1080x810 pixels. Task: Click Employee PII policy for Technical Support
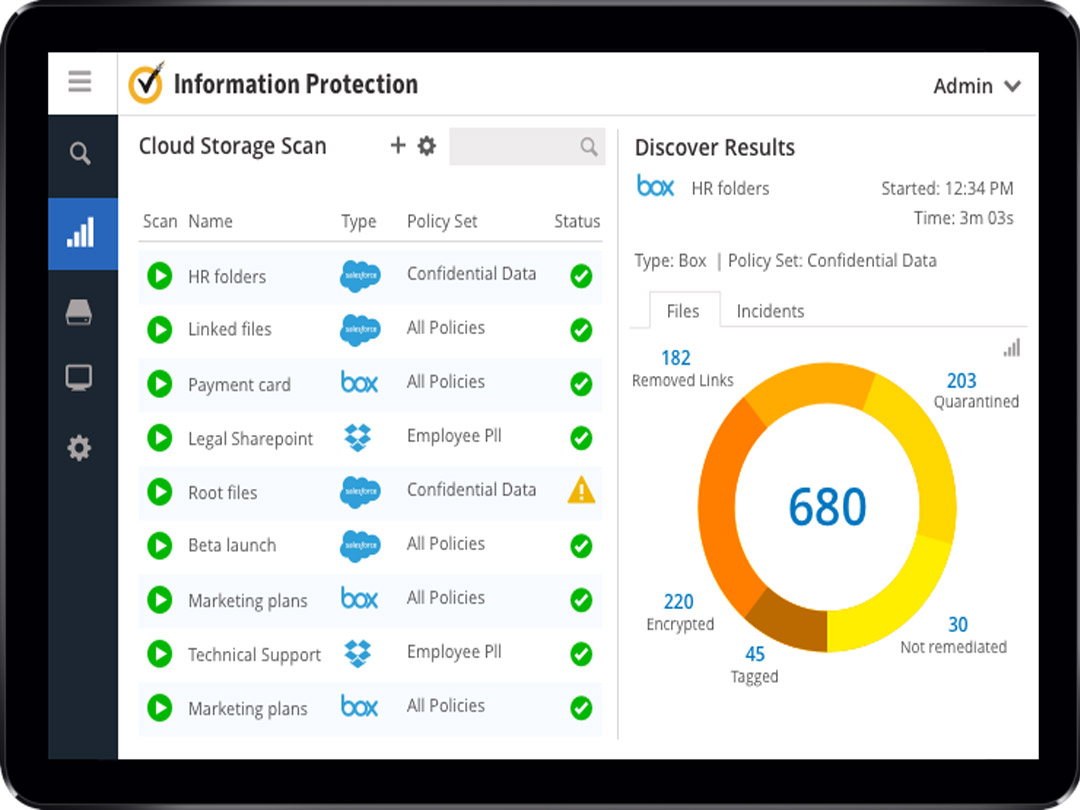pyautogui.click(x=454, y=652)
